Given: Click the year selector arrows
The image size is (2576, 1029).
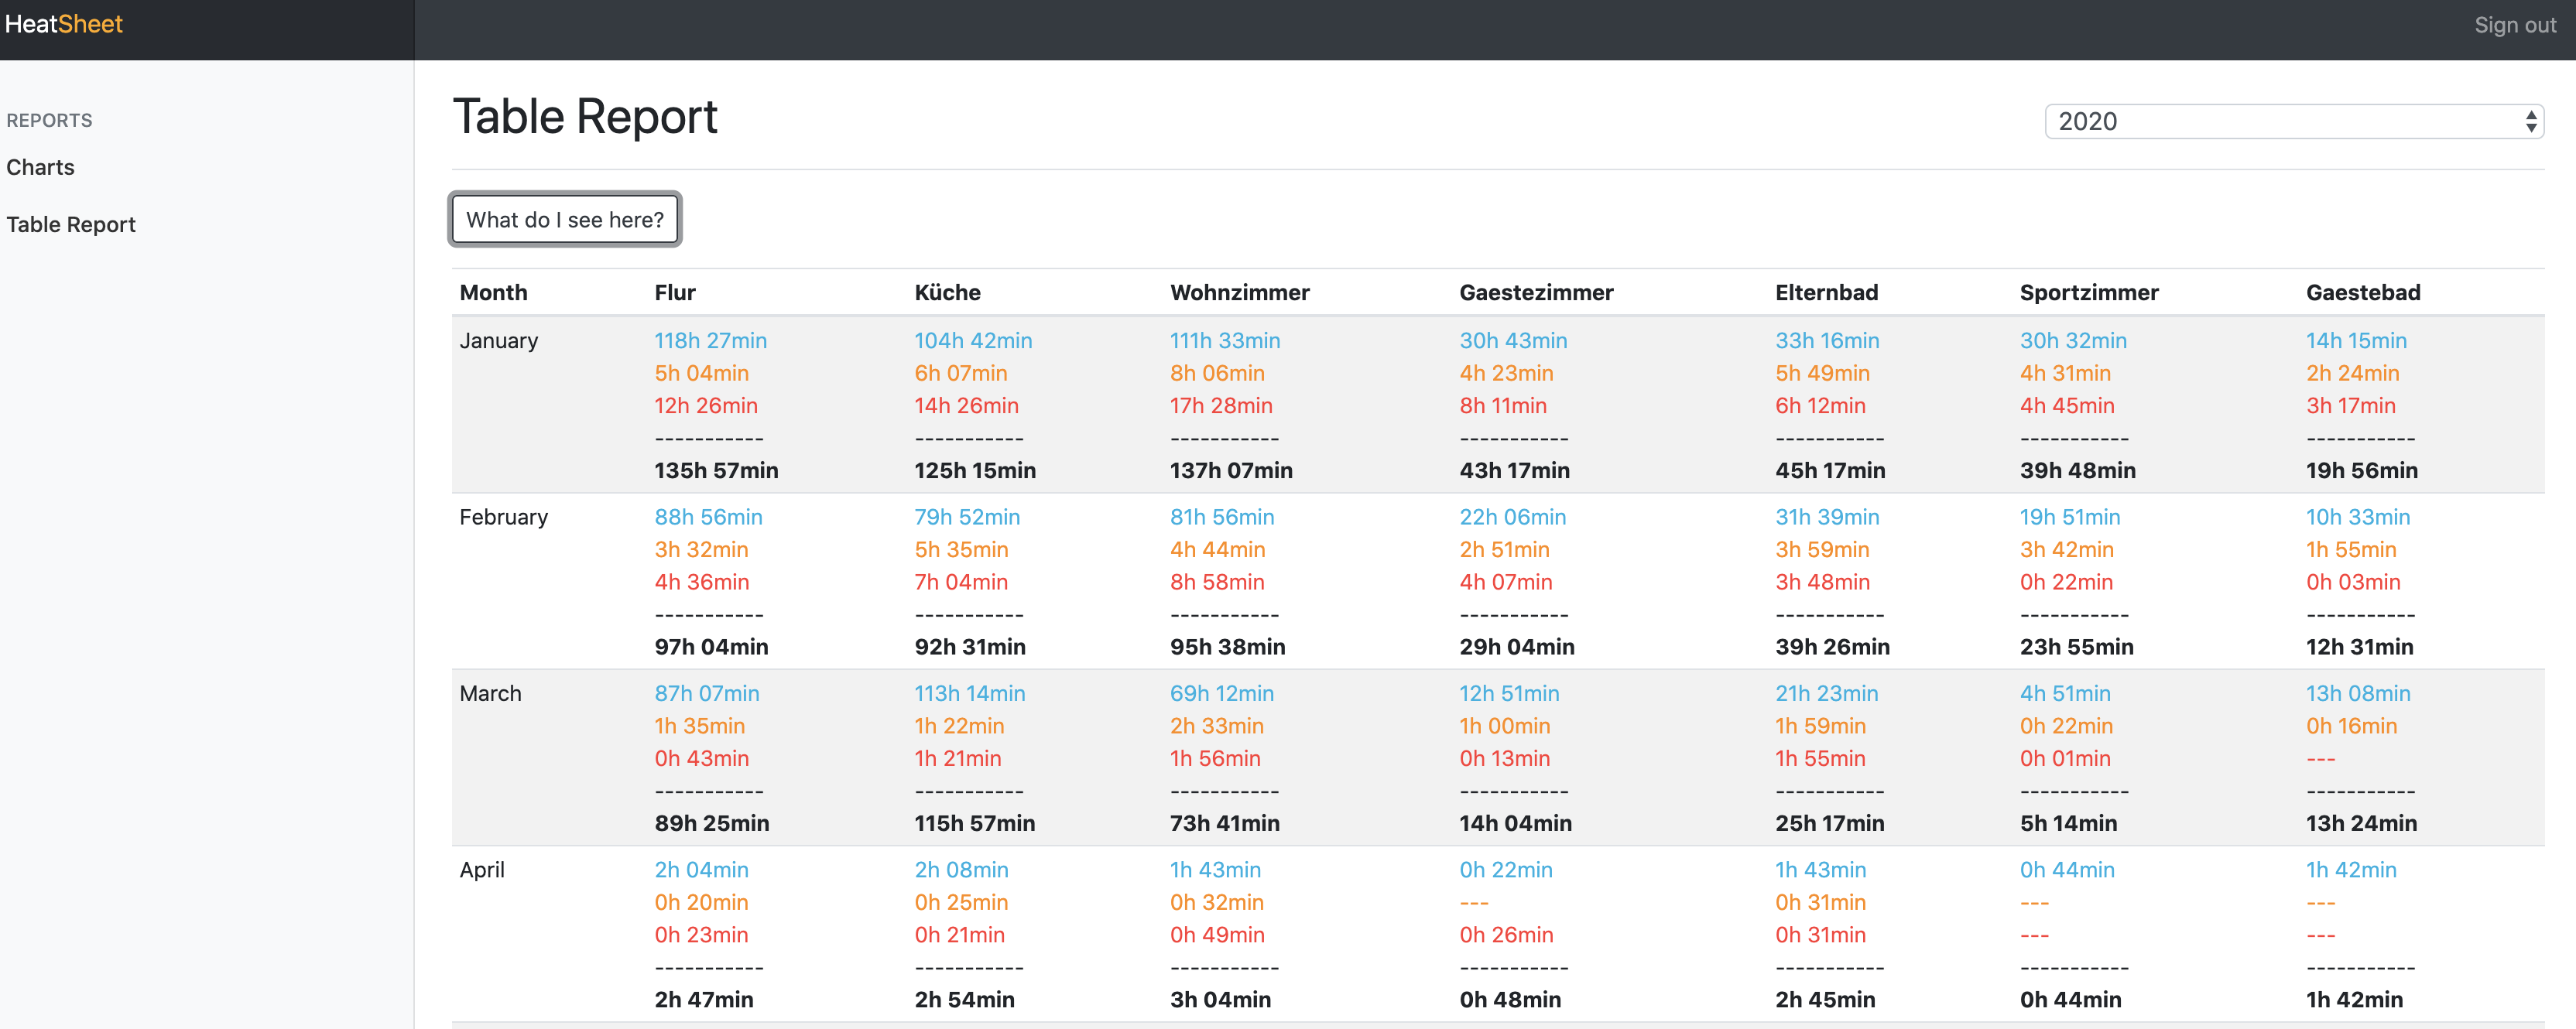Looking at the screenshot, I should click(2530, 121).
